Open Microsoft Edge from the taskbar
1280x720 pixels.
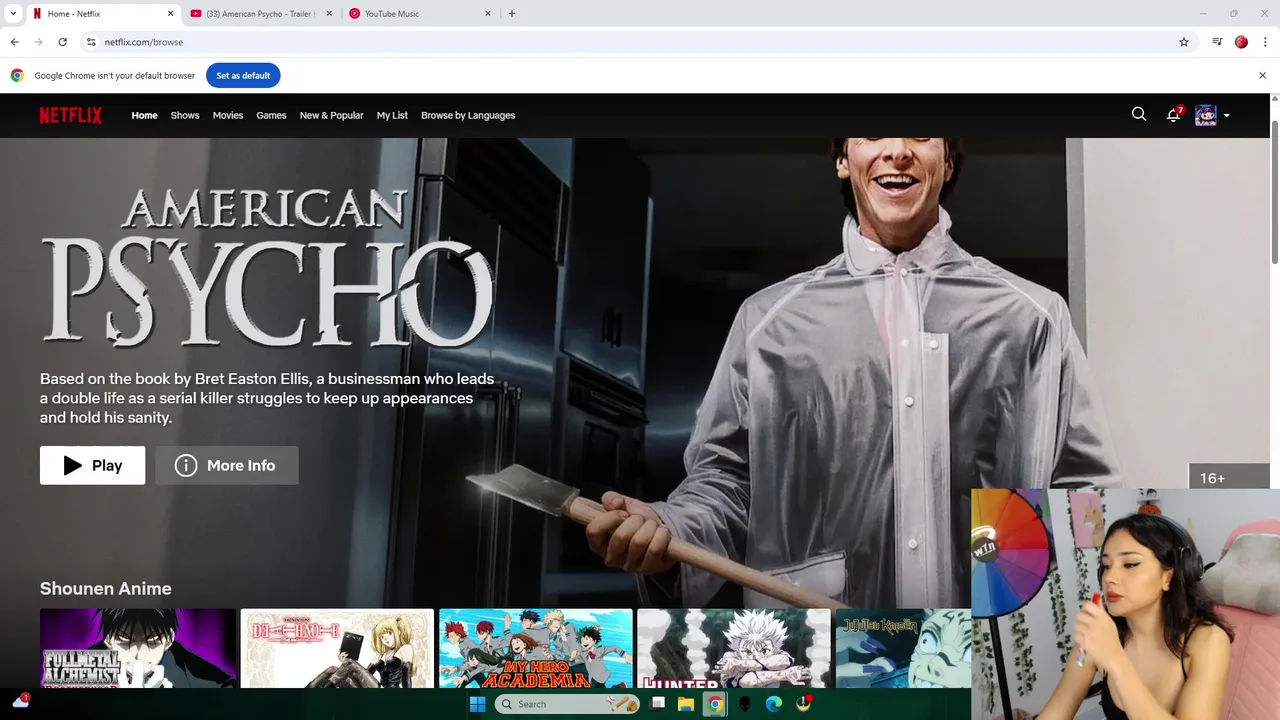click(774, 704)
